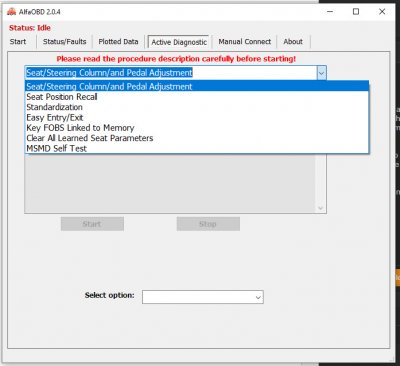Expand the Select option dropdown
The height and width of the screenshot is (366, 400).
(x=203, y=297)
